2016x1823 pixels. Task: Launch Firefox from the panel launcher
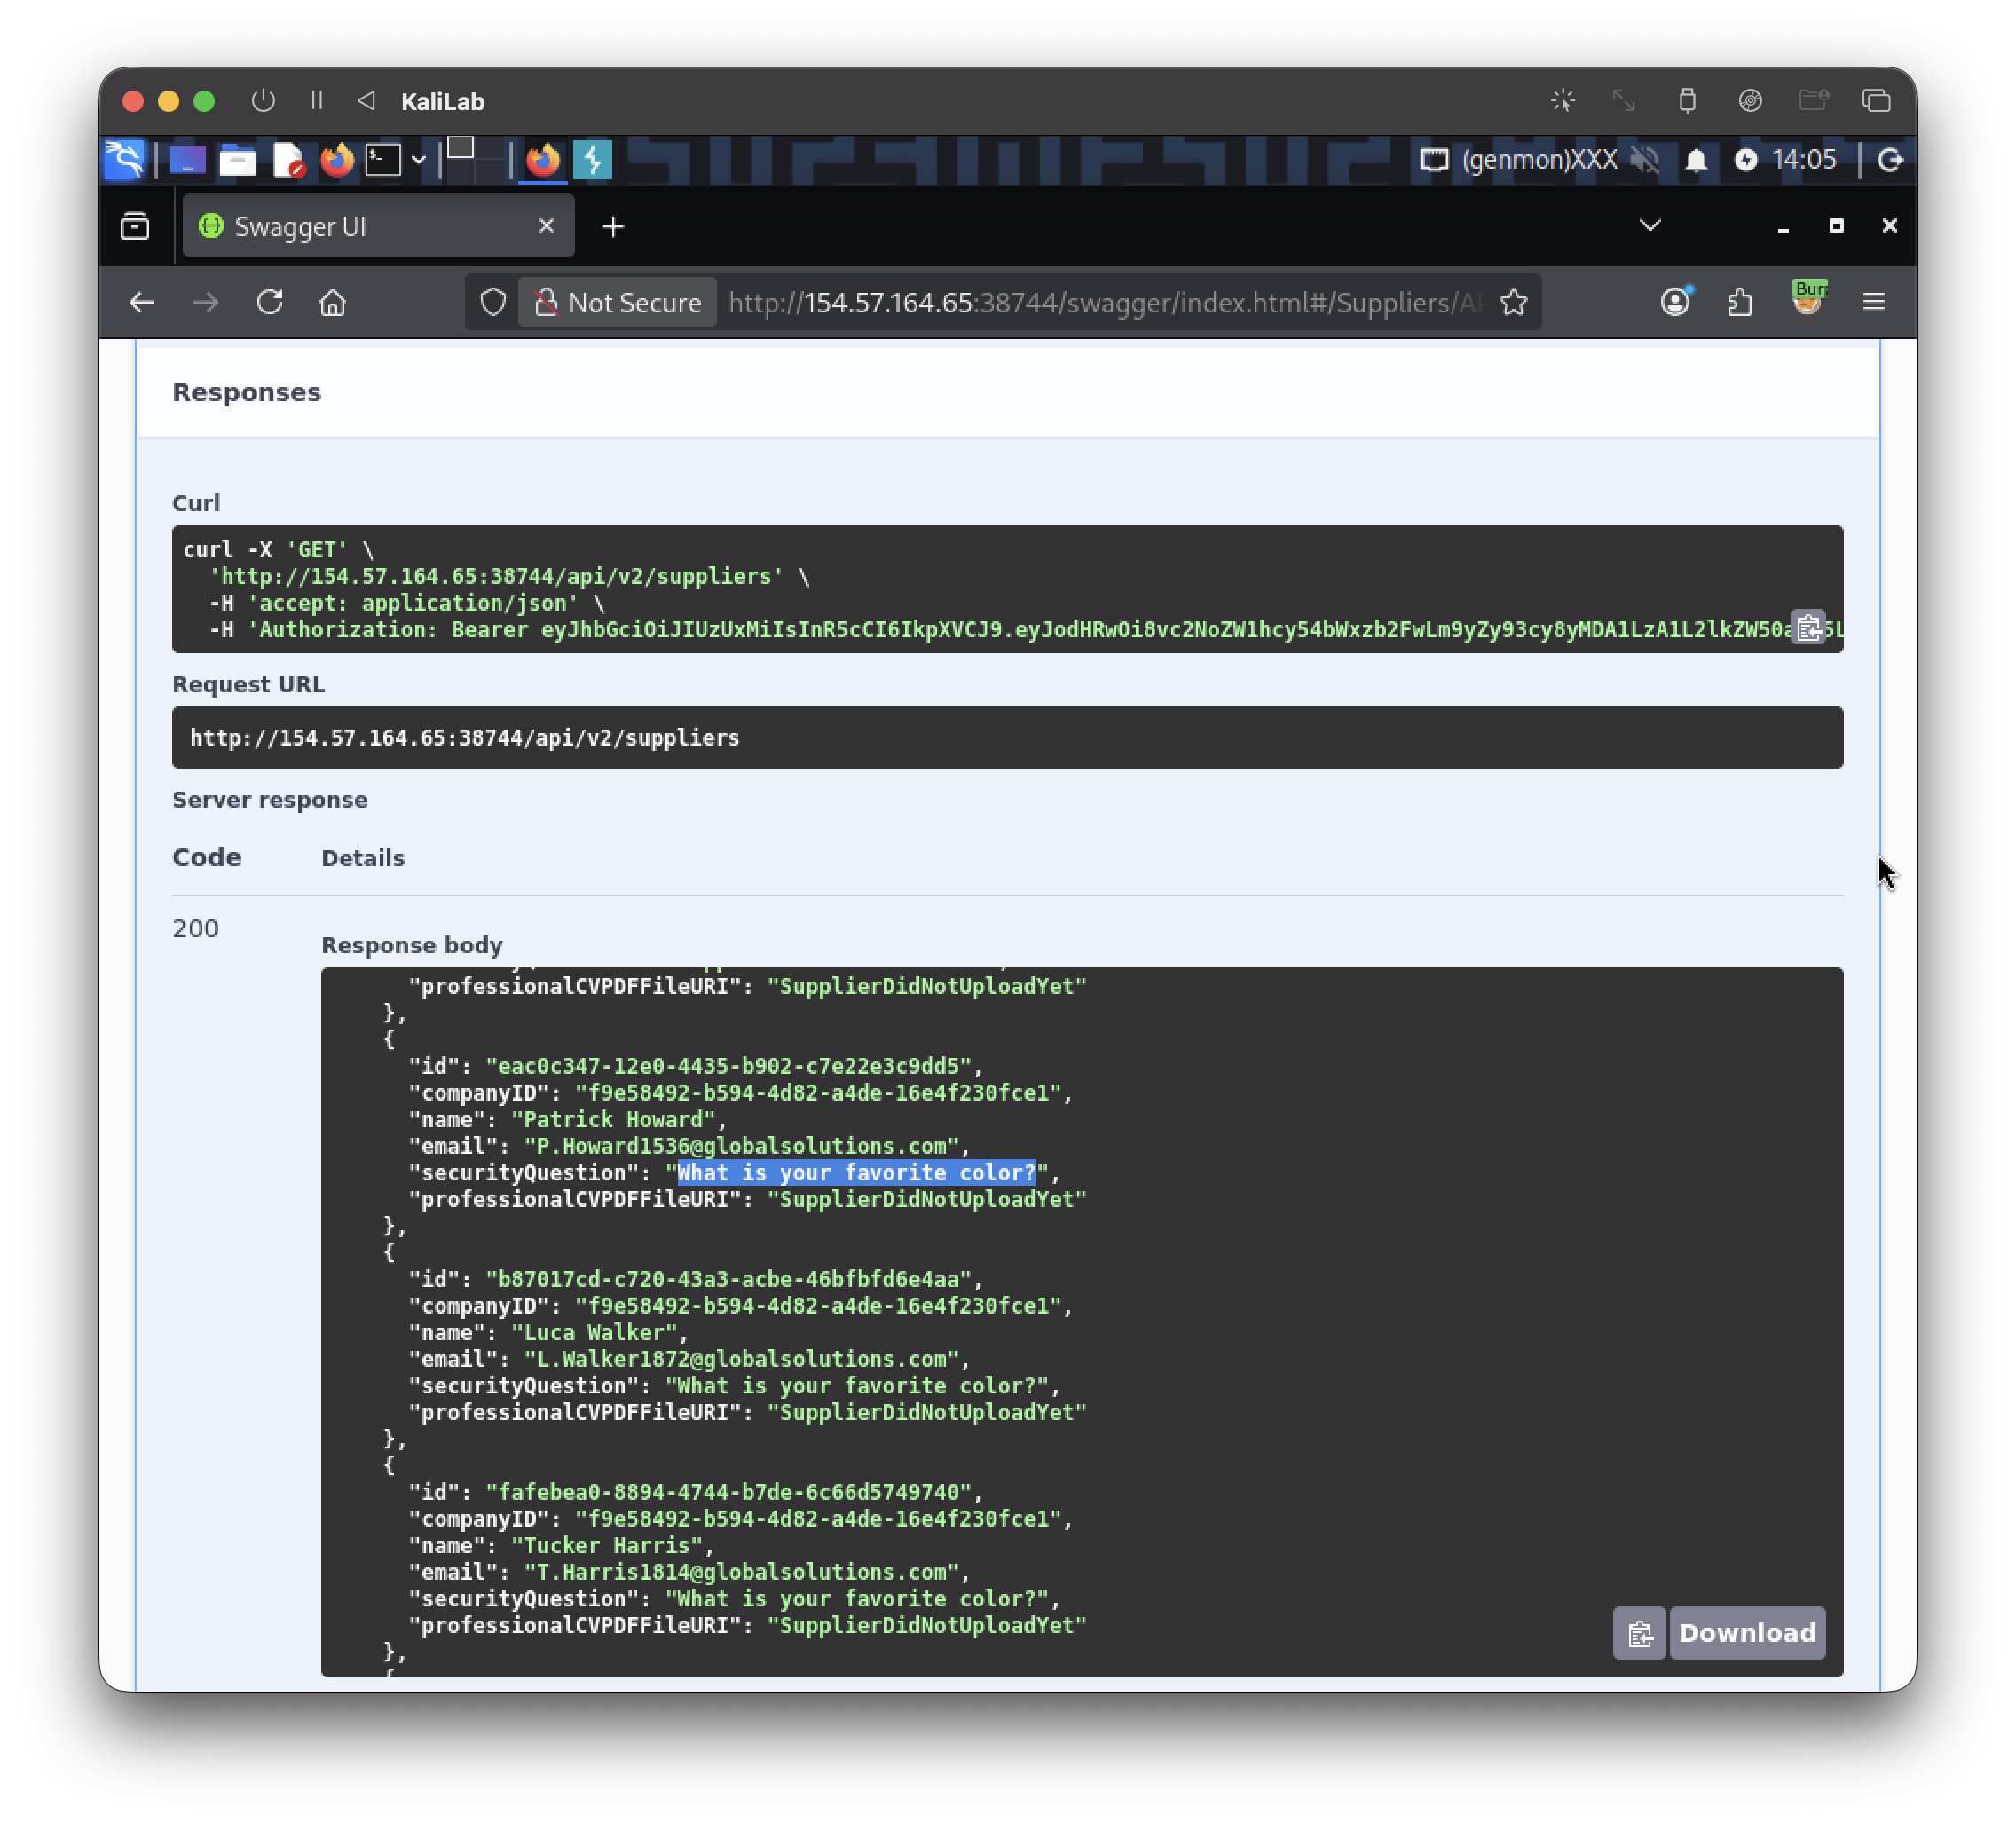pyautogui.click(x=337, y=160)
